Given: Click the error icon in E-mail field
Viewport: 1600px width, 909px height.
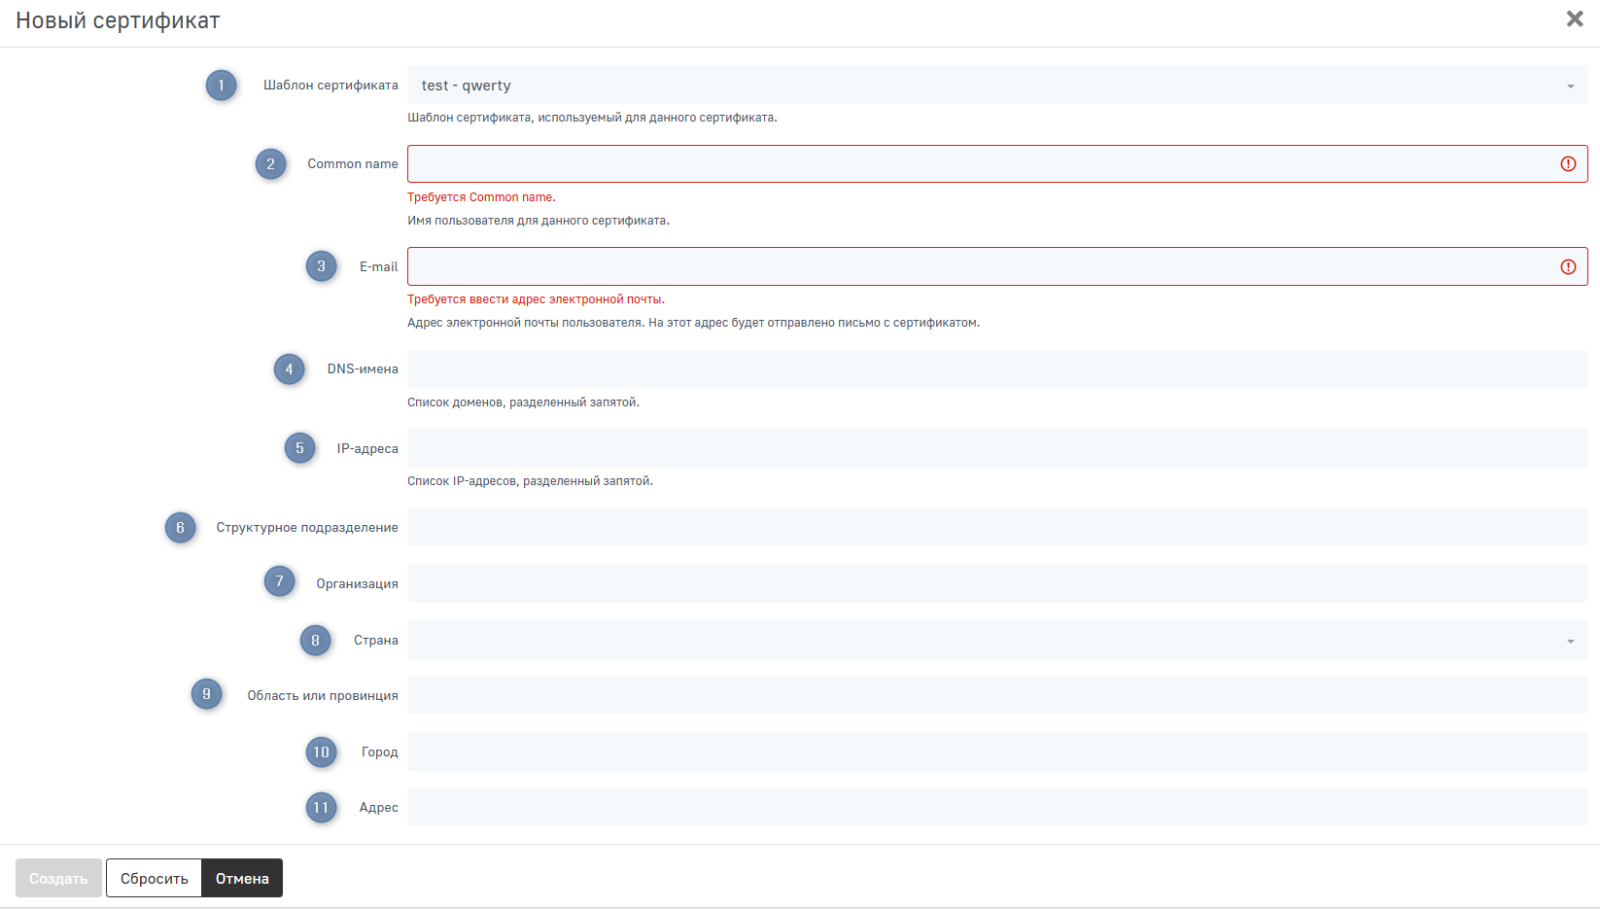Looking at the screenshot, I should pyautogui.click(x=1567, y=267).
